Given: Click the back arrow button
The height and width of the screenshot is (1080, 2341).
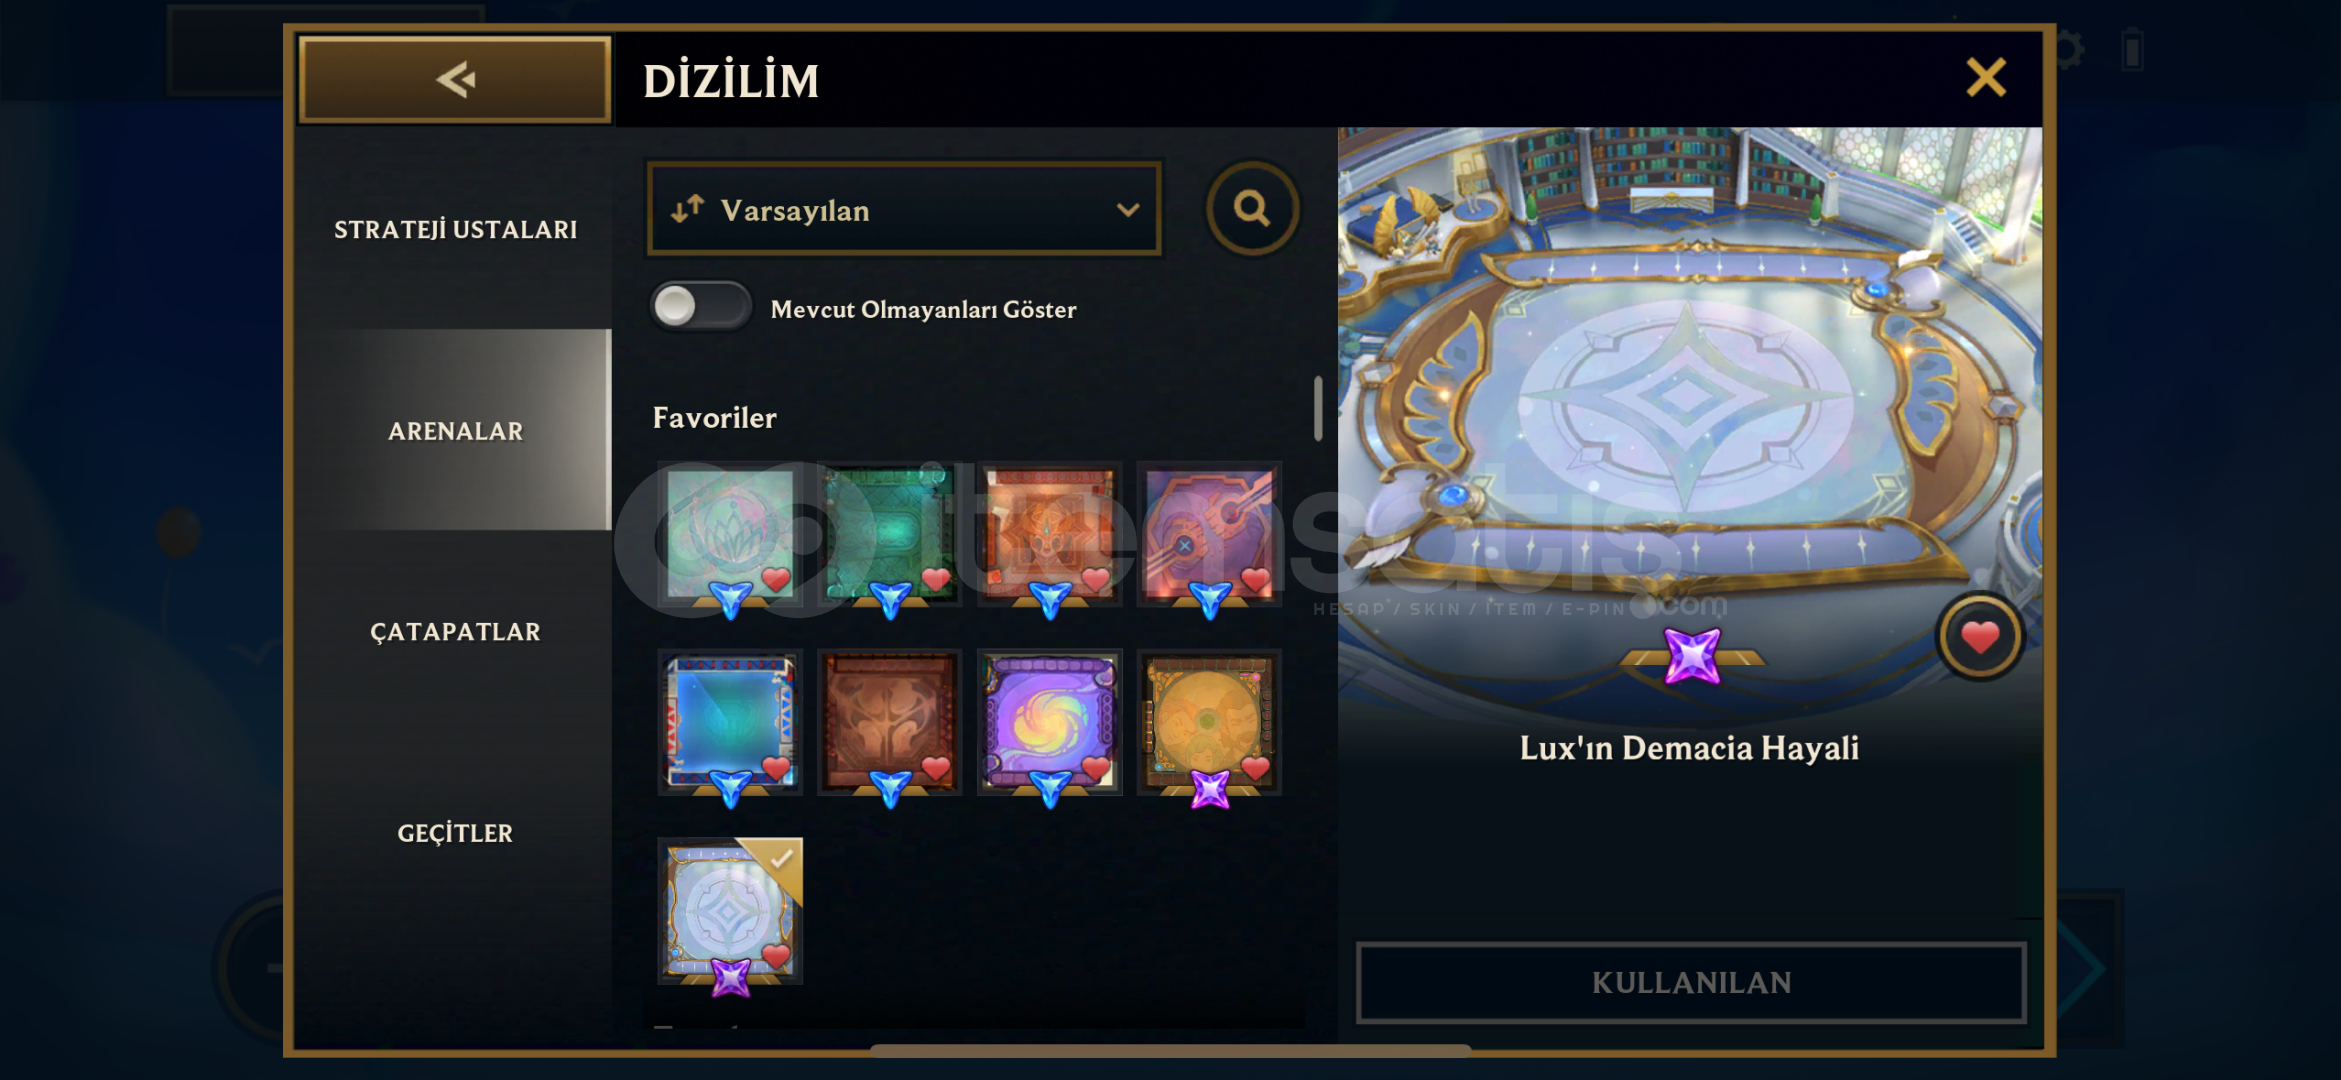Looking at the screenshot, I should tap(455, 80).
